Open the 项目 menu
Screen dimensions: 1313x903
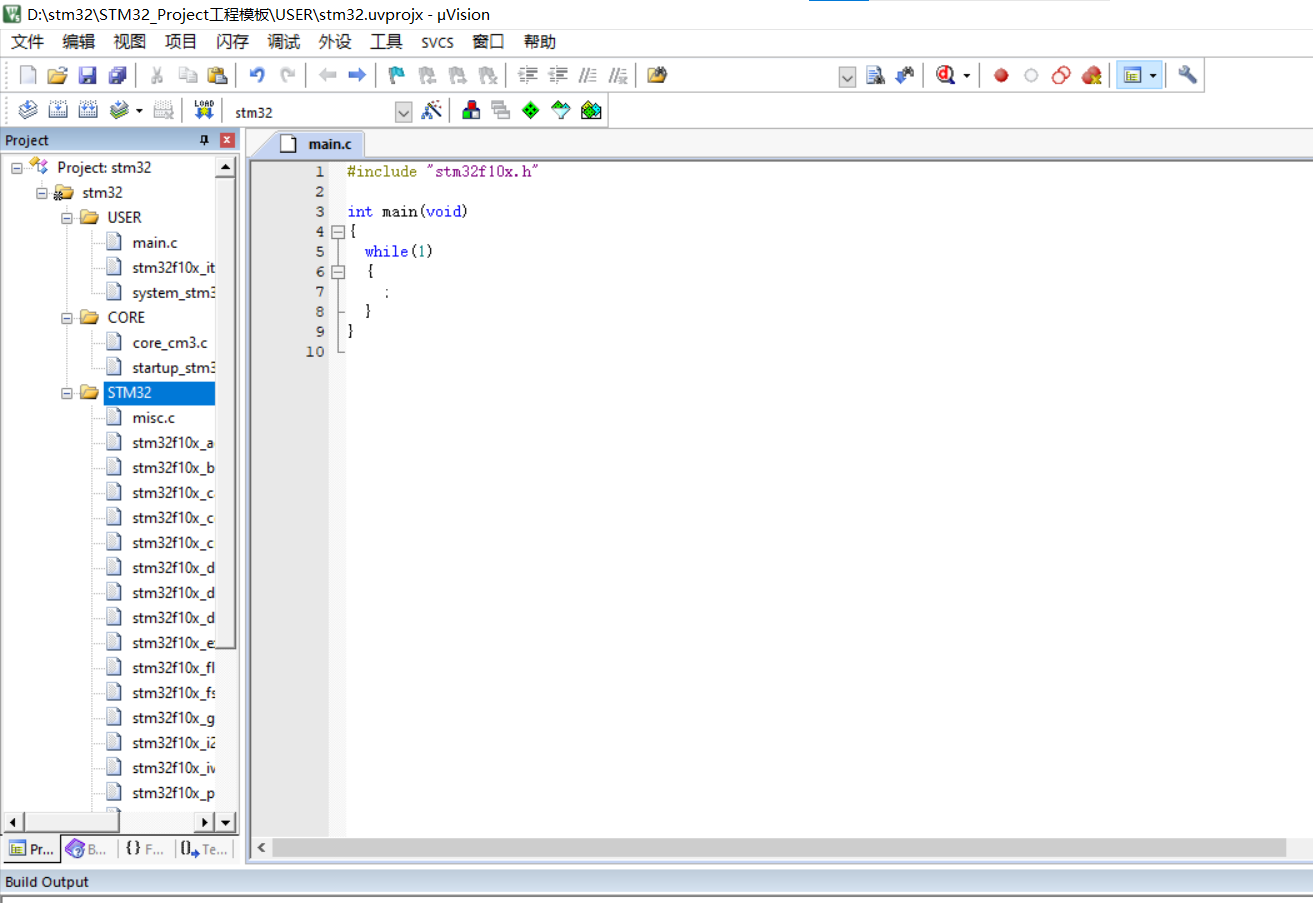(181, 42)
